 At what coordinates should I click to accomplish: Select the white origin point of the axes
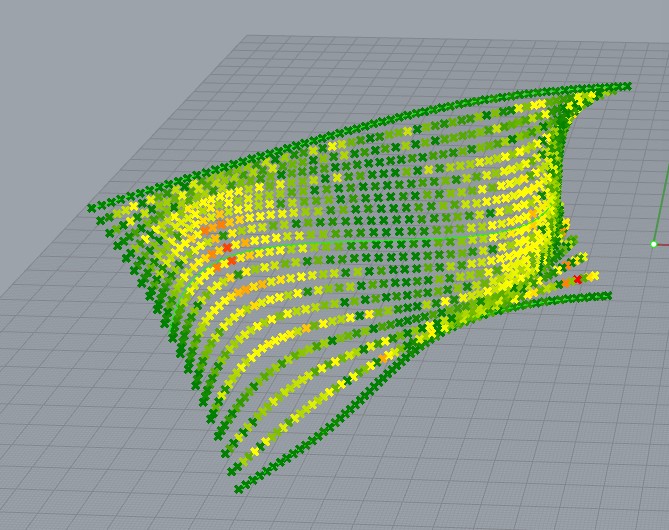point(654,244)
